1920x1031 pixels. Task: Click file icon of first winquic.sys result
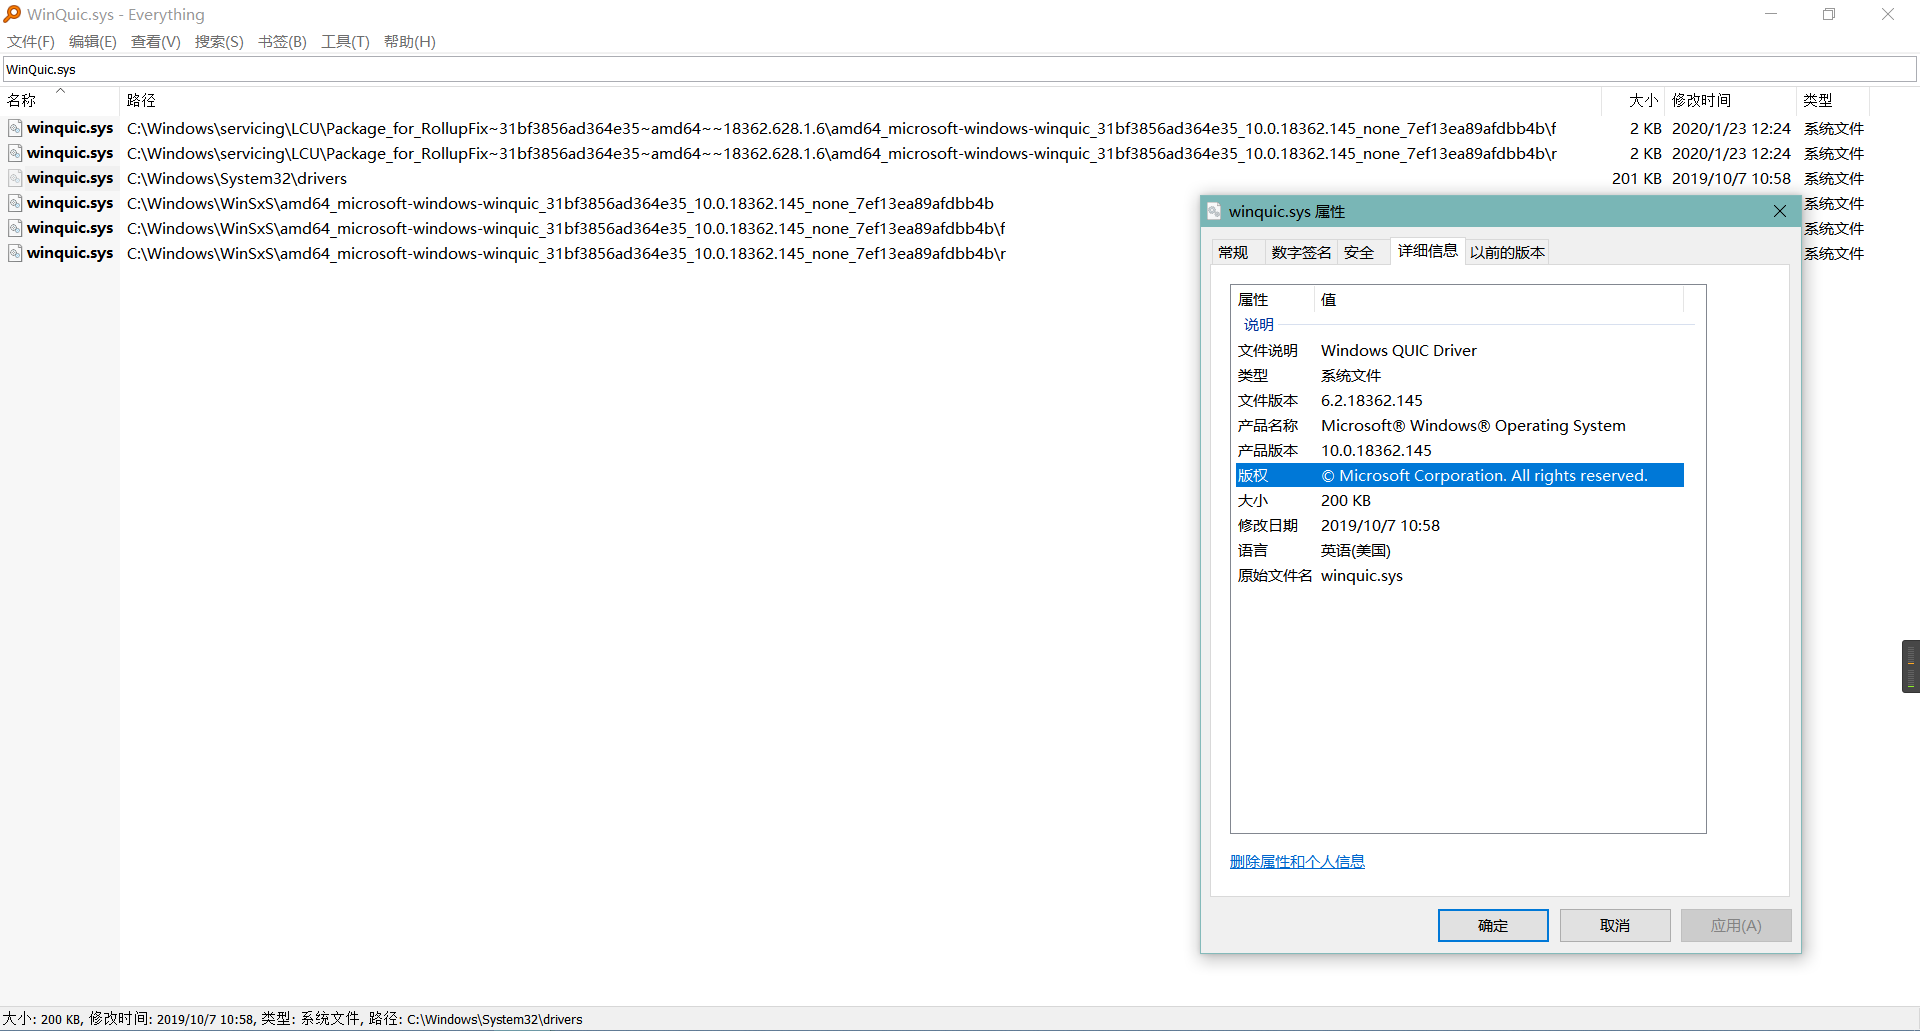[15, 128]
